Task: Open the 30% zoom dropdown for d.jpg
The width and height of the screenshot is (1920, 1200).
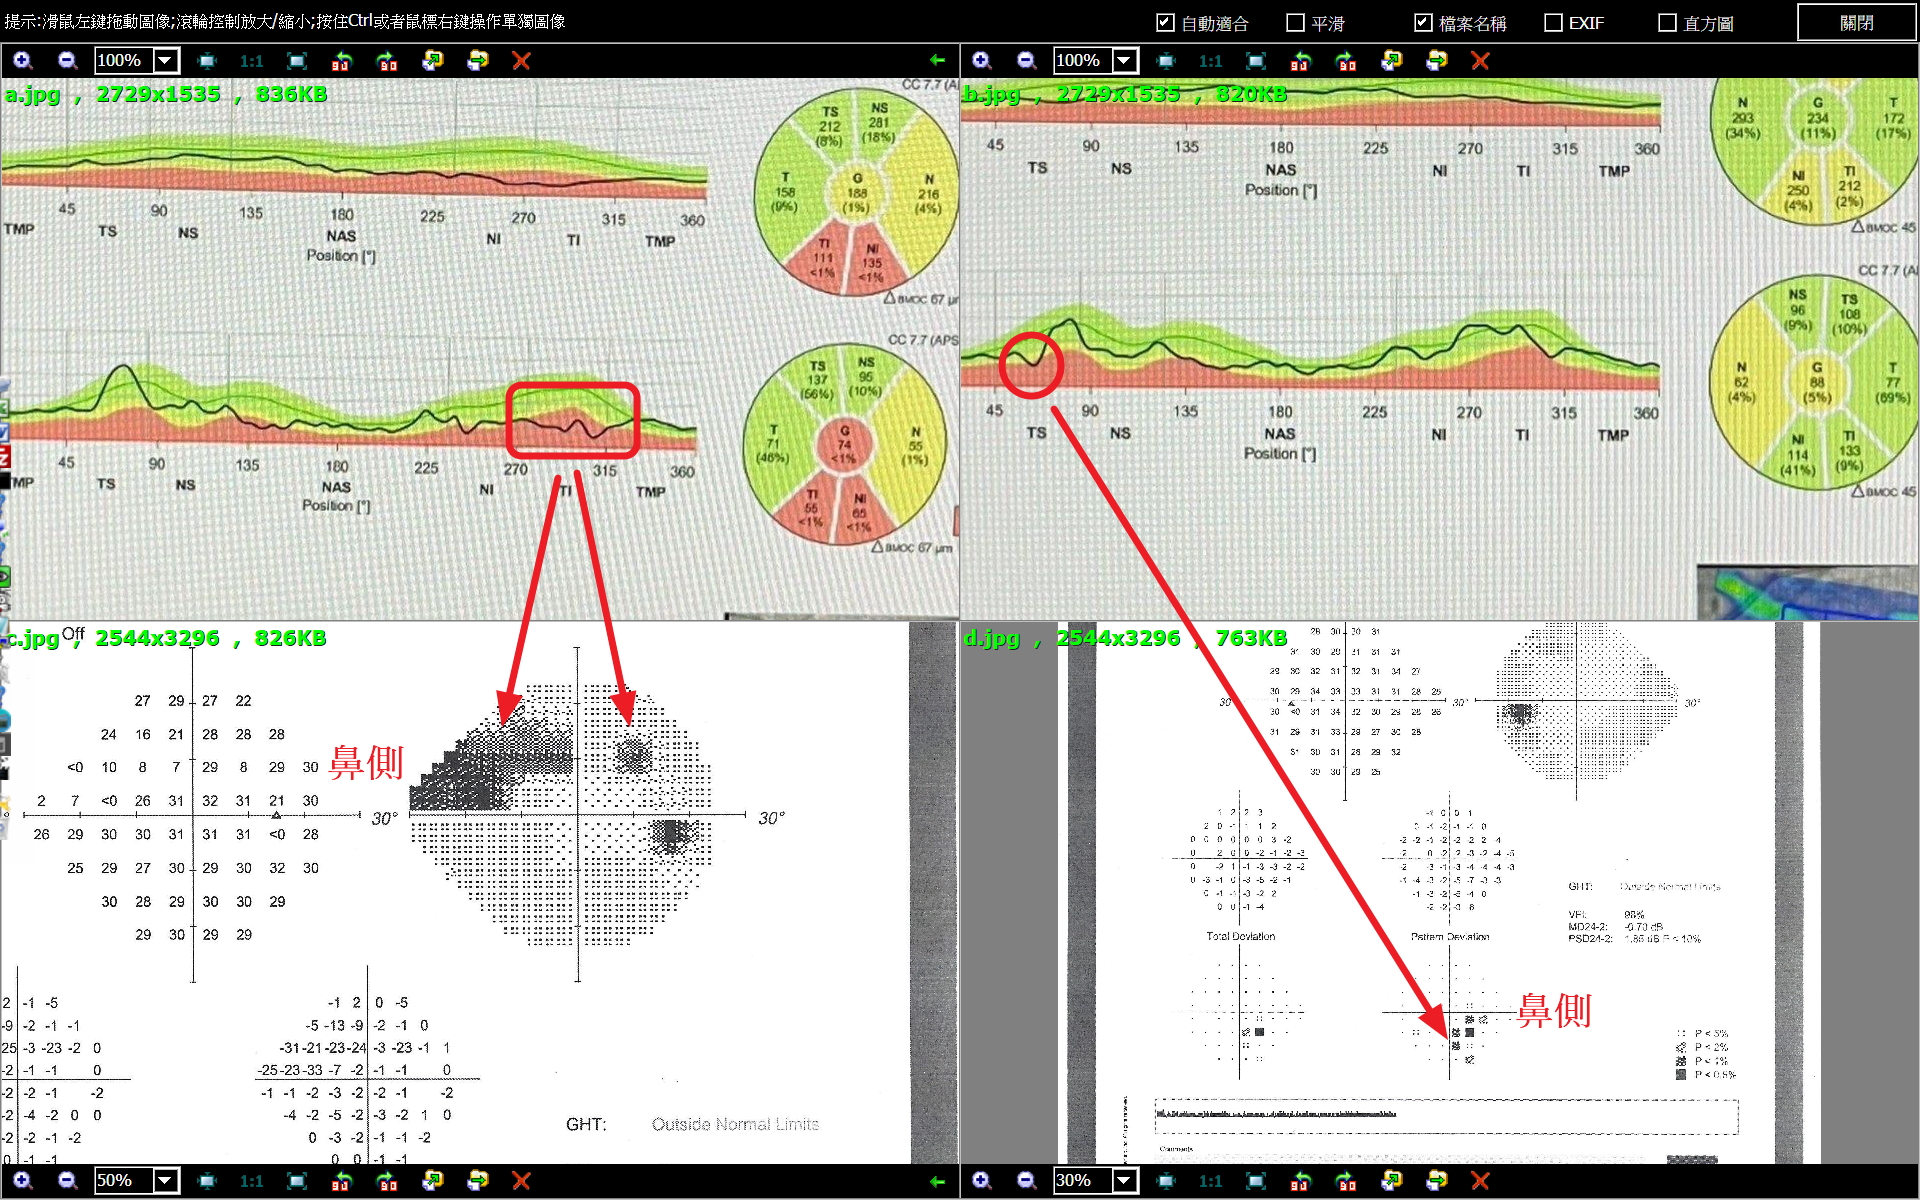Action: point(1125,1181)
